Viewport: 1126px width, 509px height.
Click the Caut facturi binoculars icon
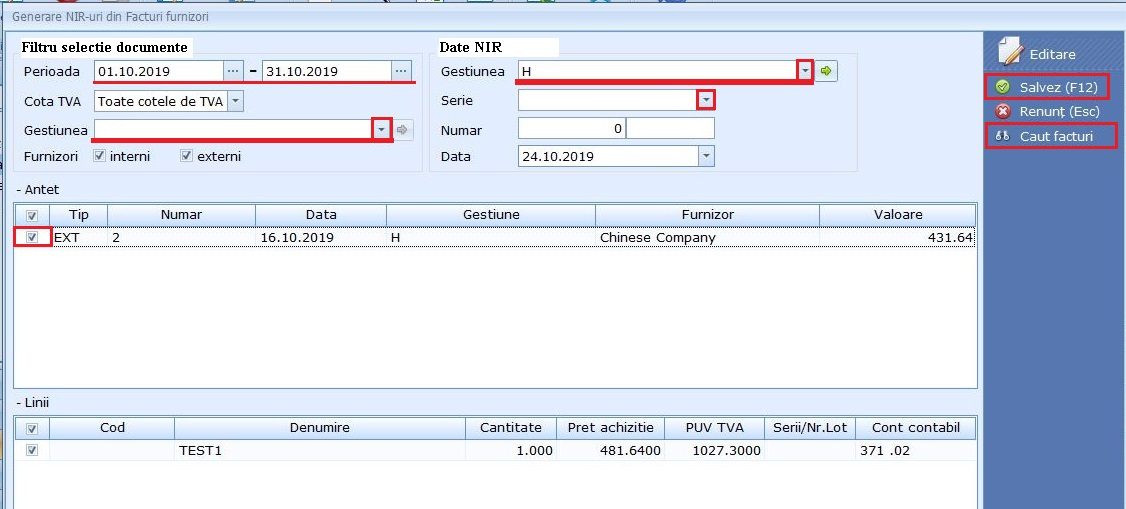pos(1002,136)
